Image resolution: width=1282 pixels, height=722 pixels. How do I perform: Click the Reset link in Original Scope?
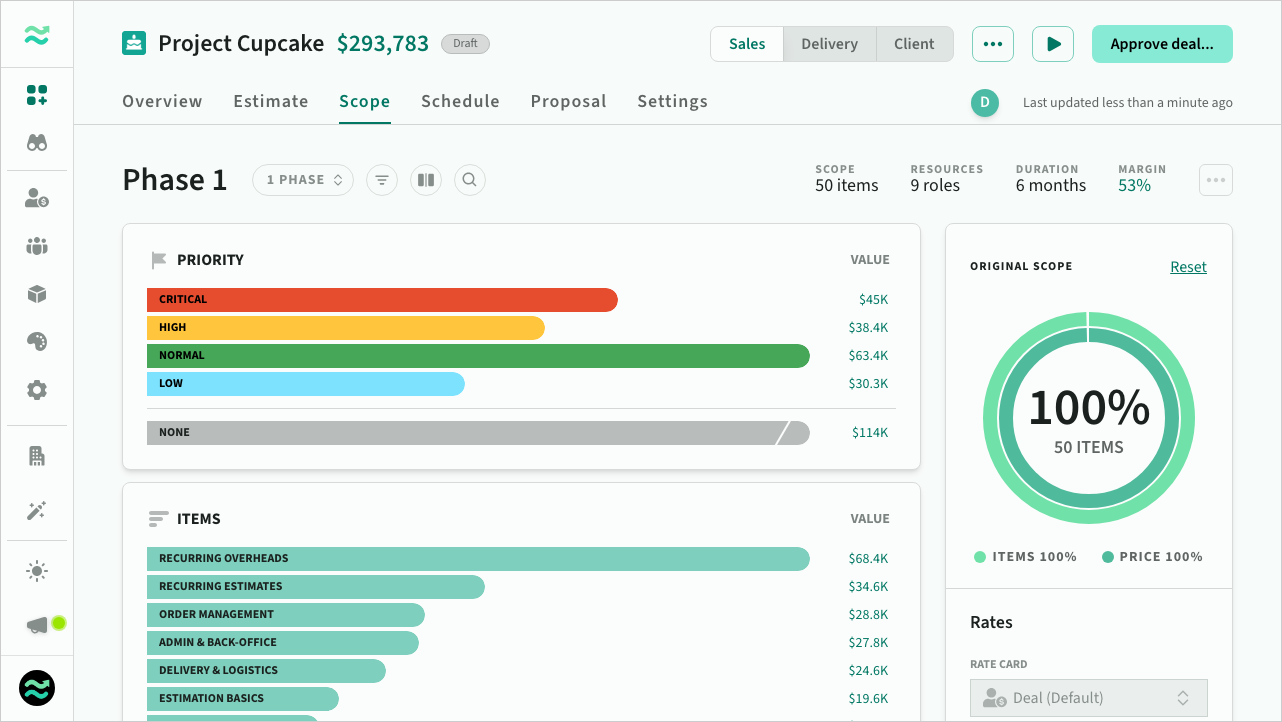pos(1188,267)
